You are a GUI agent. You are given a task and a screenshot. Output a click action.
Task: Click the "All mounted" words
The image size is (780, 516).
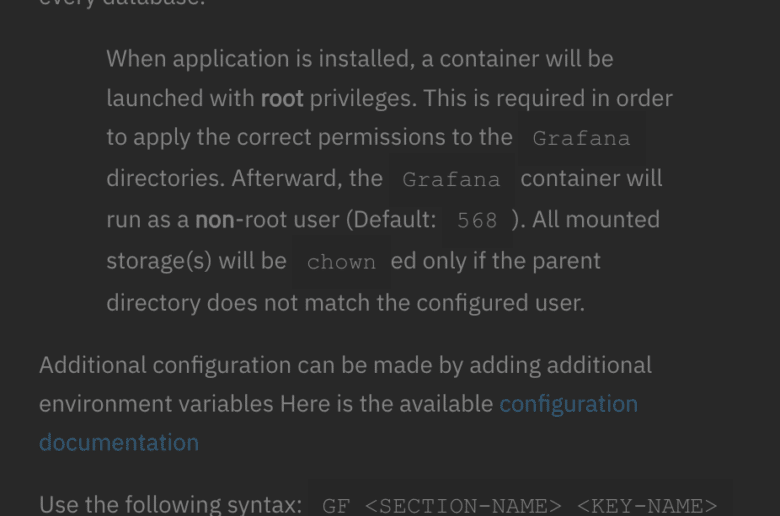[596, 219]
